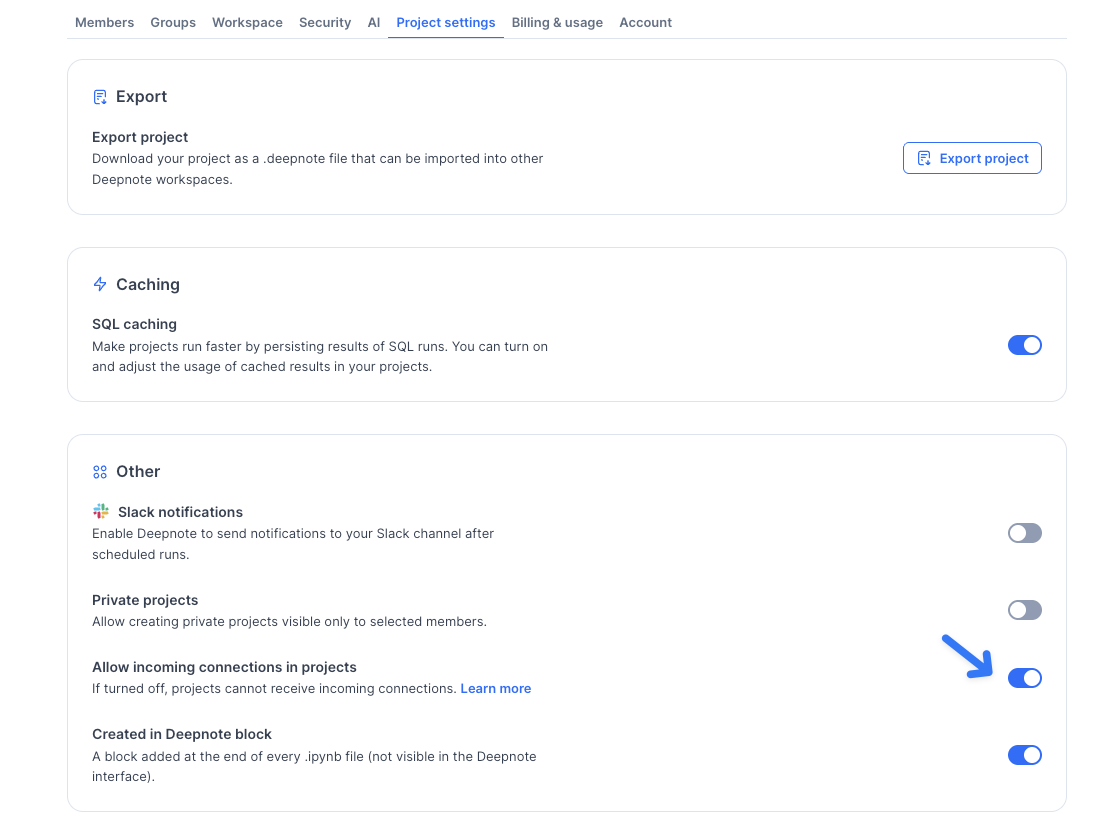Viewport: 1117px width, 831px height.
Task: Toggle Created in Deepnote block switch
Action: pos(1024,755)
